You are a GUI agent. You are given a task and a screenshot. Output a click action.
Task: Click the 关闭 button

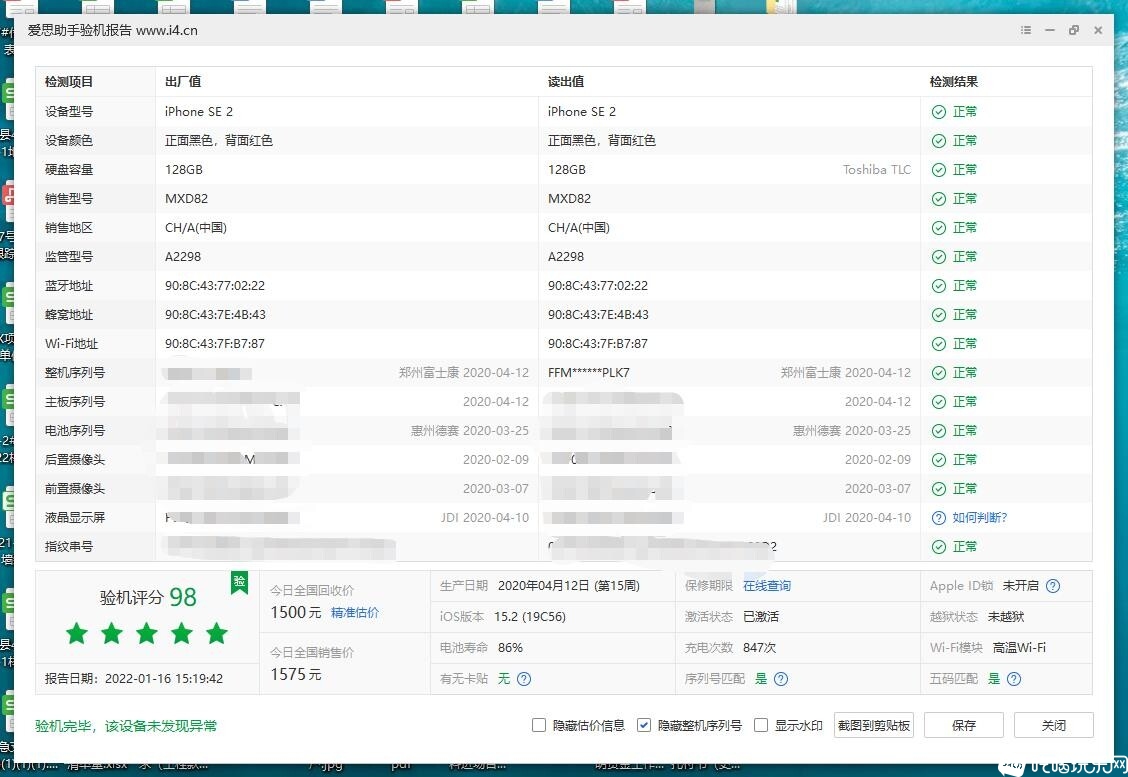point(1054,725)
